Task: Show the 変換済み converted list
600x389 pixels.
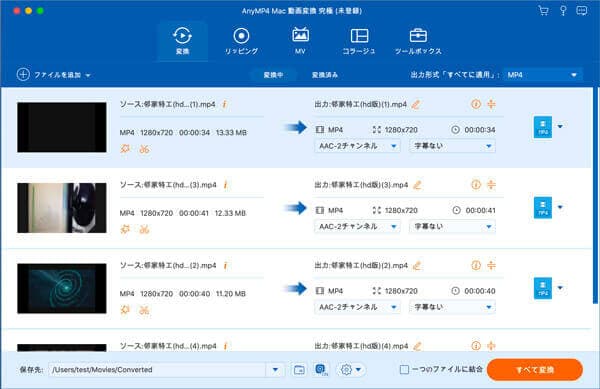Action: (324, 75)
